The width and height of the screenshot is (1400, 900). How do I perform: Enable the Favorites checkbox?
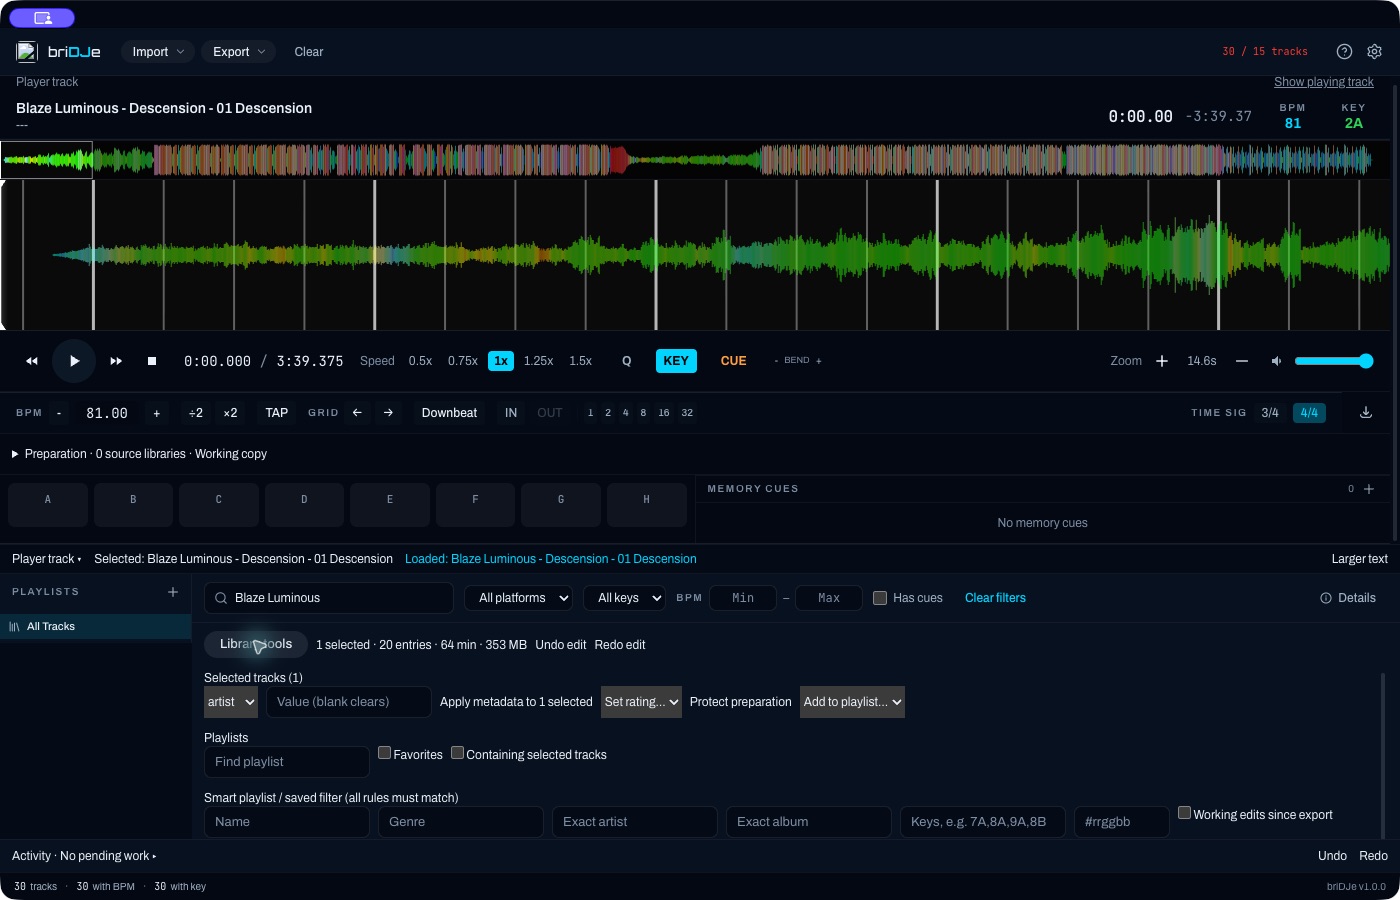pyautogui.click(x=384, y=753)
